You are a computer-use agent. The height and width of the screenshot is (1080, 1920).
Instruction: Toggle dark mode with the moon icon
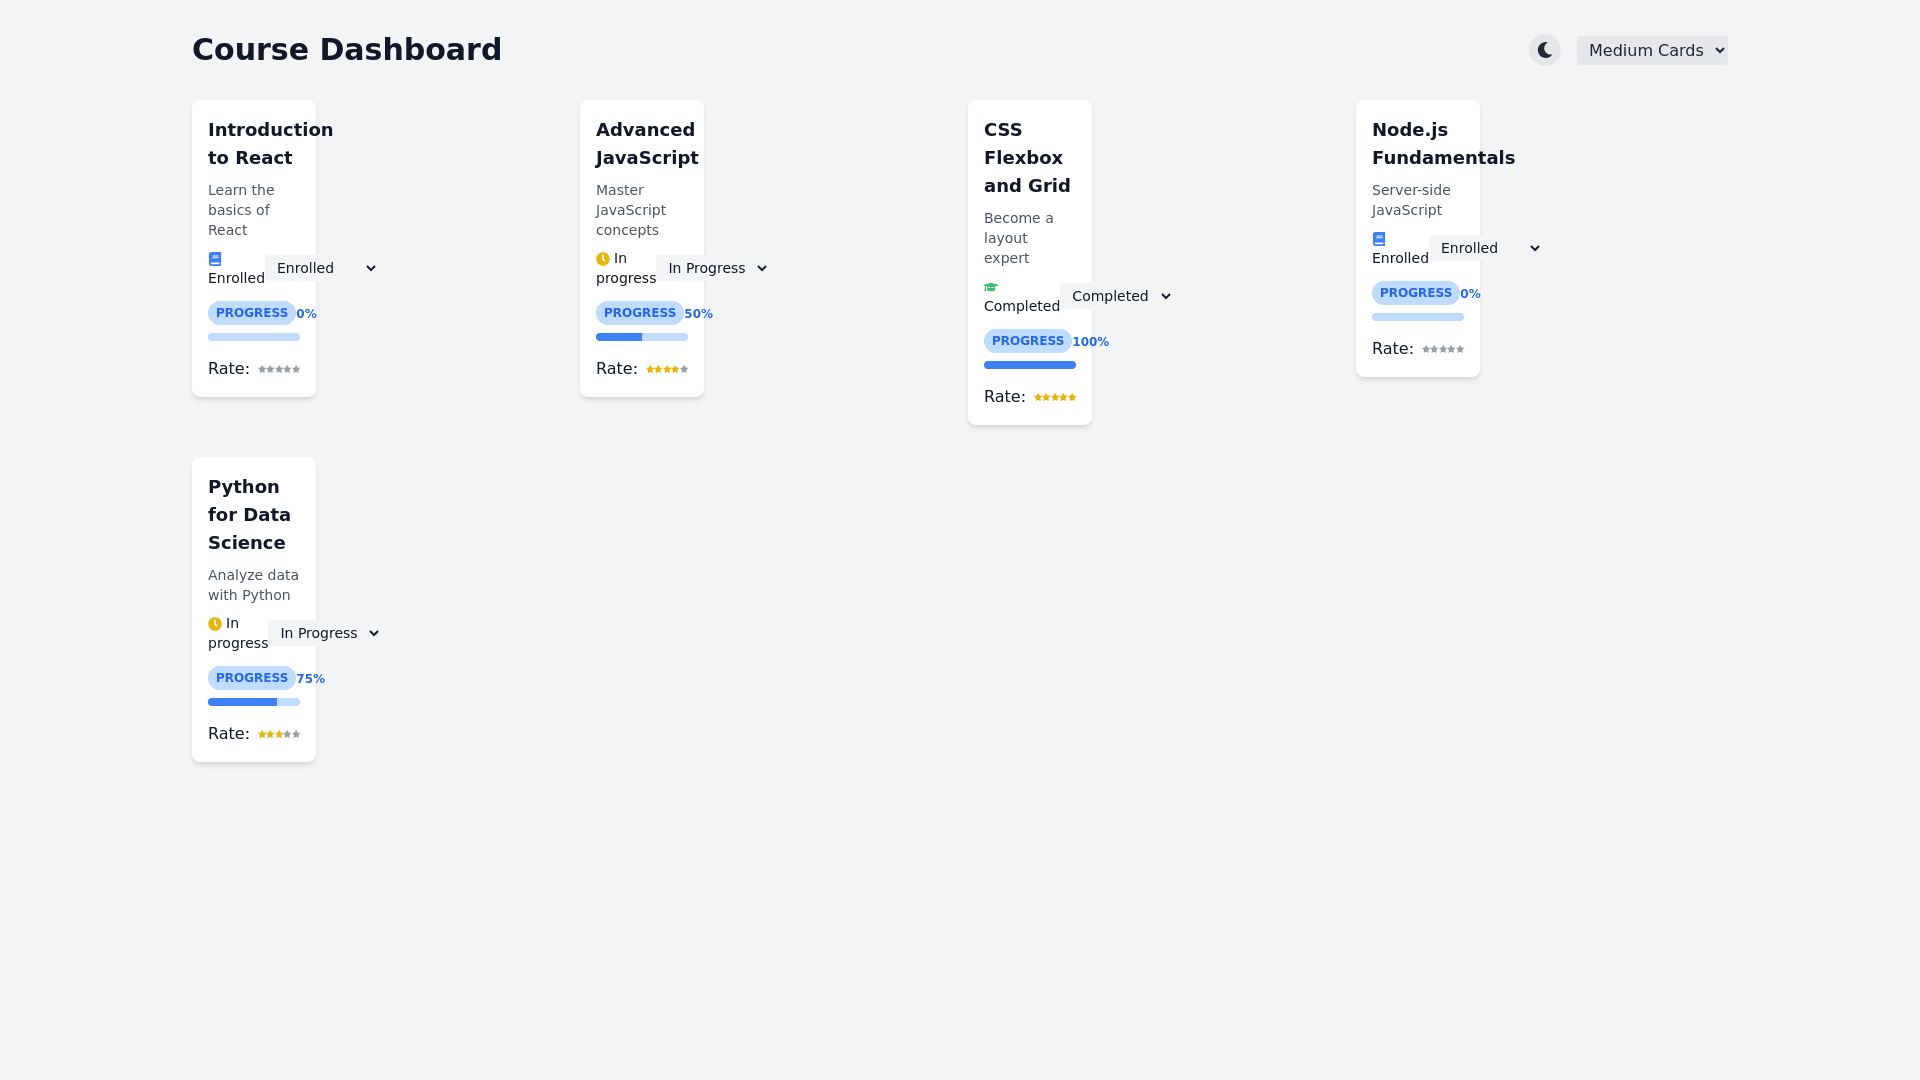click(1545, 50)
